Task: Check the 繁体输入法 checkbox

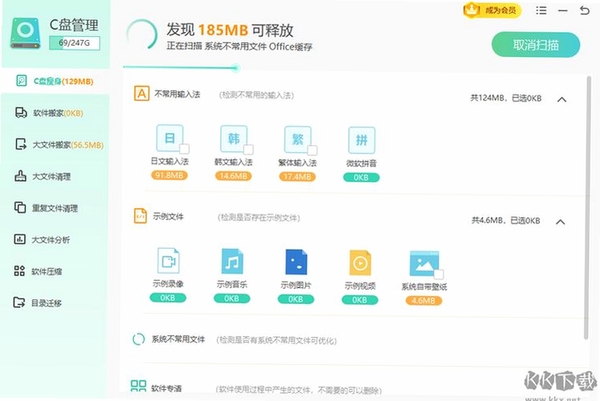Action: 312,150
